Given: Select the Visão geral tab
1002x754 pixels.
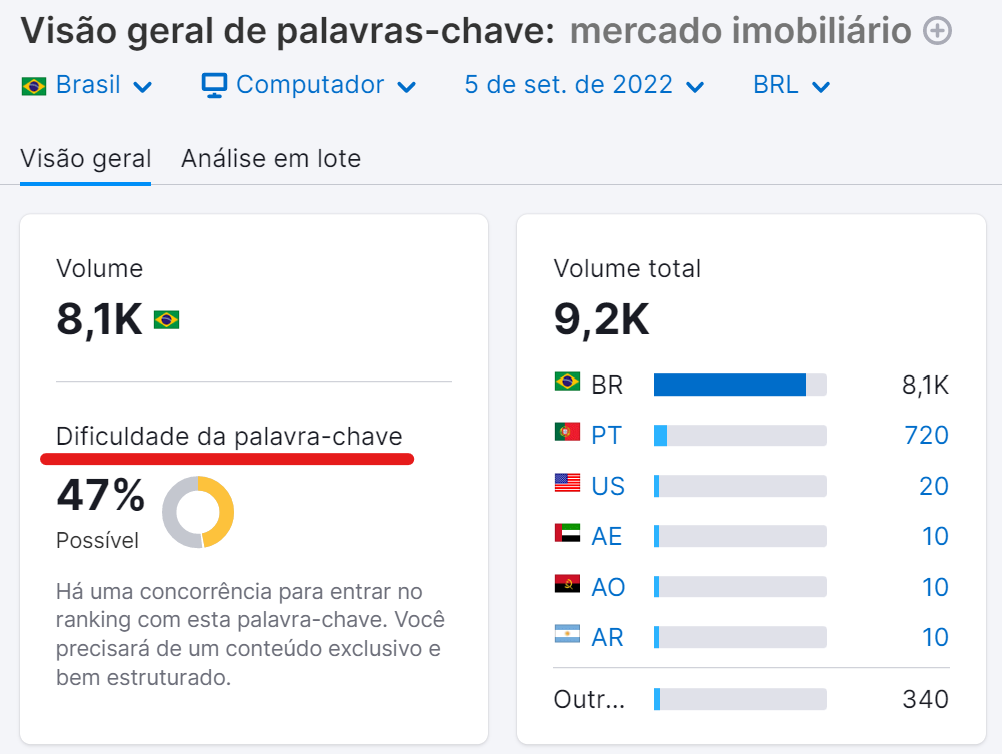Looking at the screenshot, I should (x=85, y=158).
